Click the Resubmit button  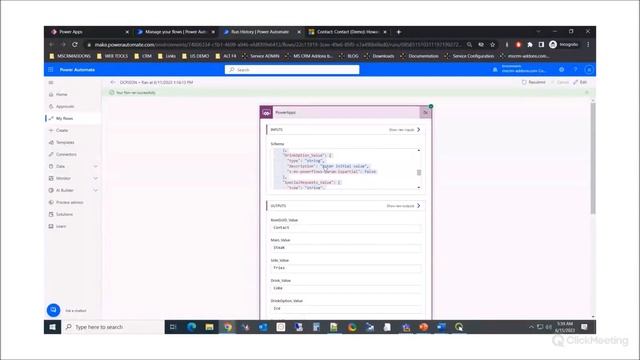(533, 82)
